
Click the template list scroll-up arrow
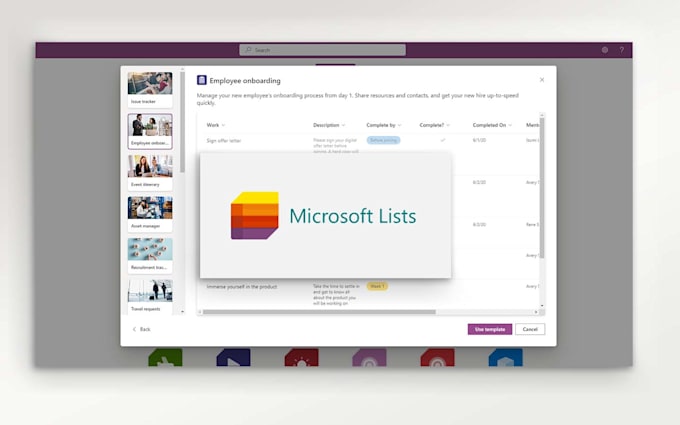pyautogui.click(x=182, y=69)
